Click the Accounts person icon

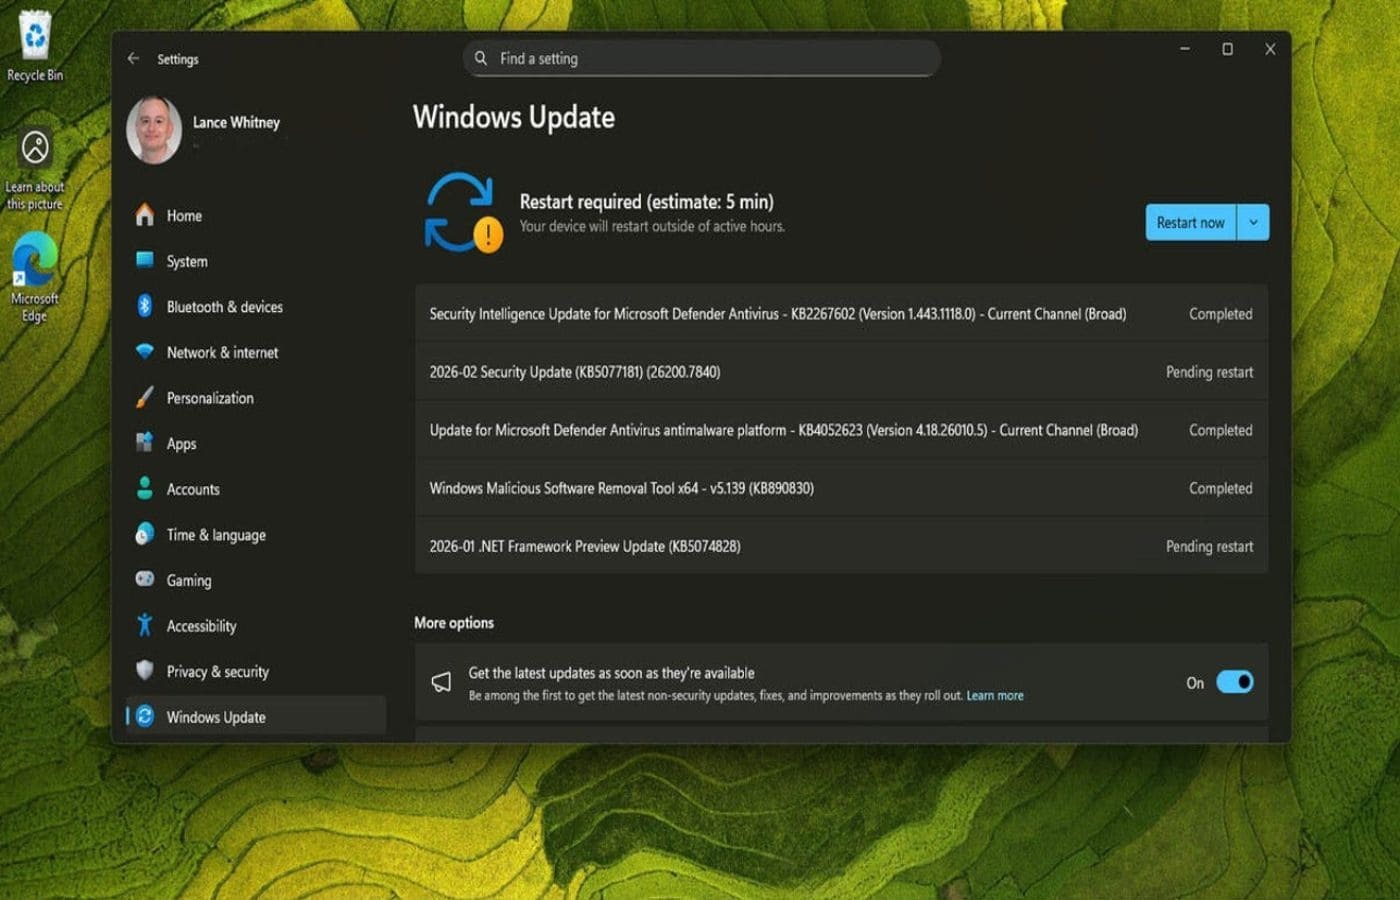click(x=145, y=488)
